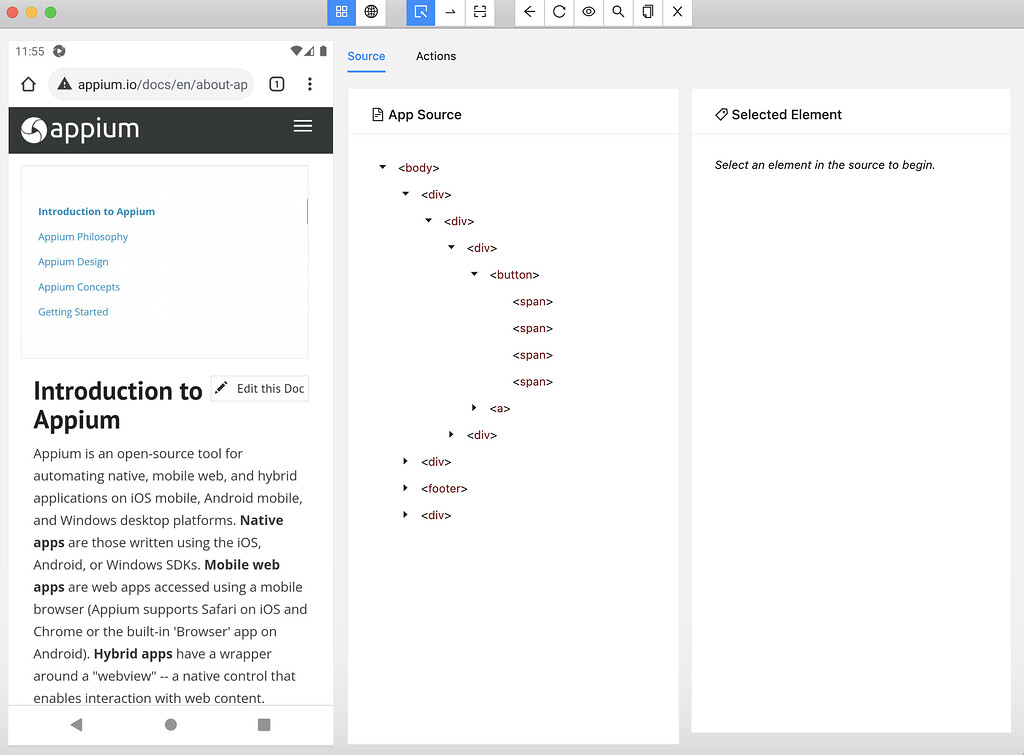The image size is (1024, 755).
Task: Collapse the body tree node
Action: [382, 167]
